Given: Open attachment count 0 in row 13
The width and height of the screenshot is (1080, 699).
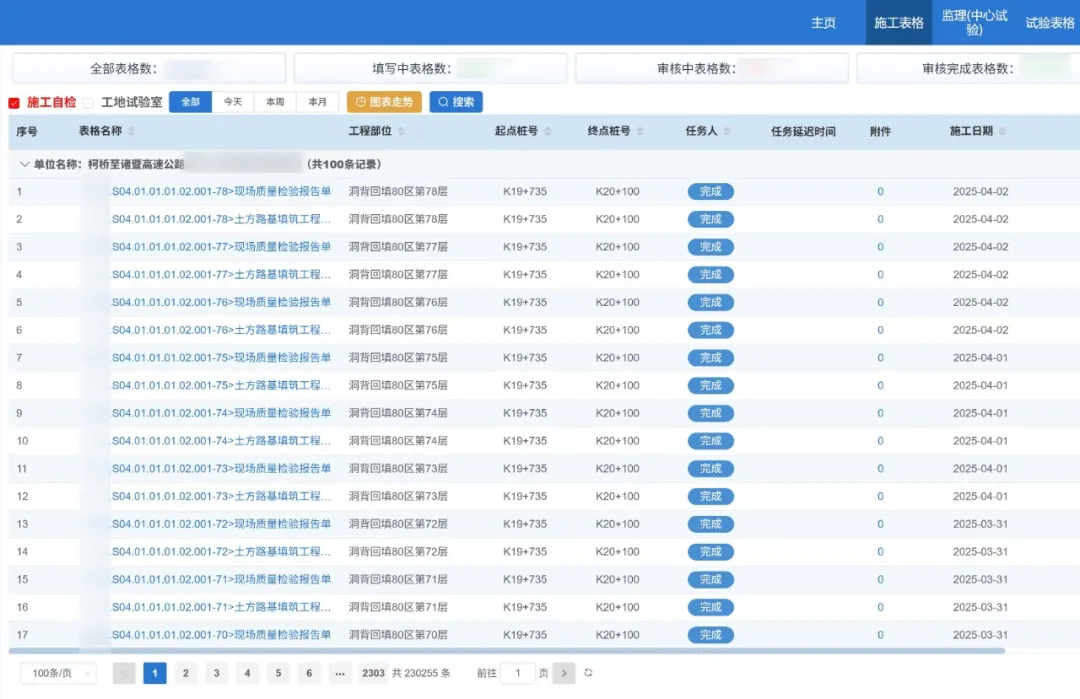Looking at the screenshot, I should coord(880,524).
